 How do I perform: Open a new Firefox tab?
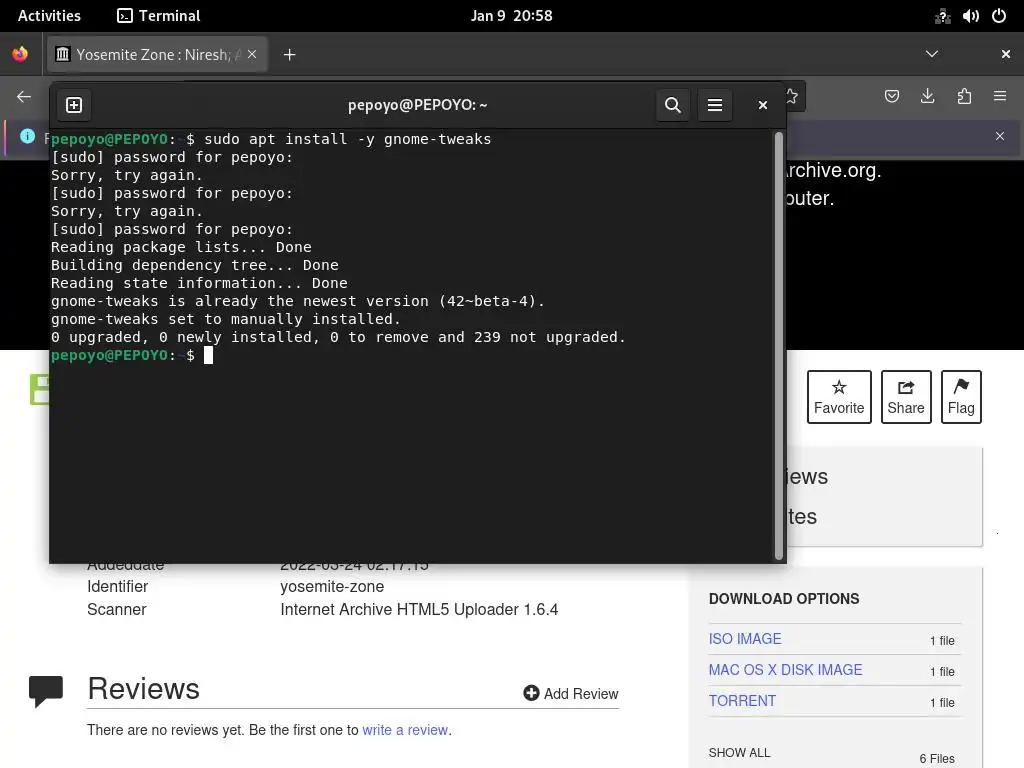[x=289, y=54]
